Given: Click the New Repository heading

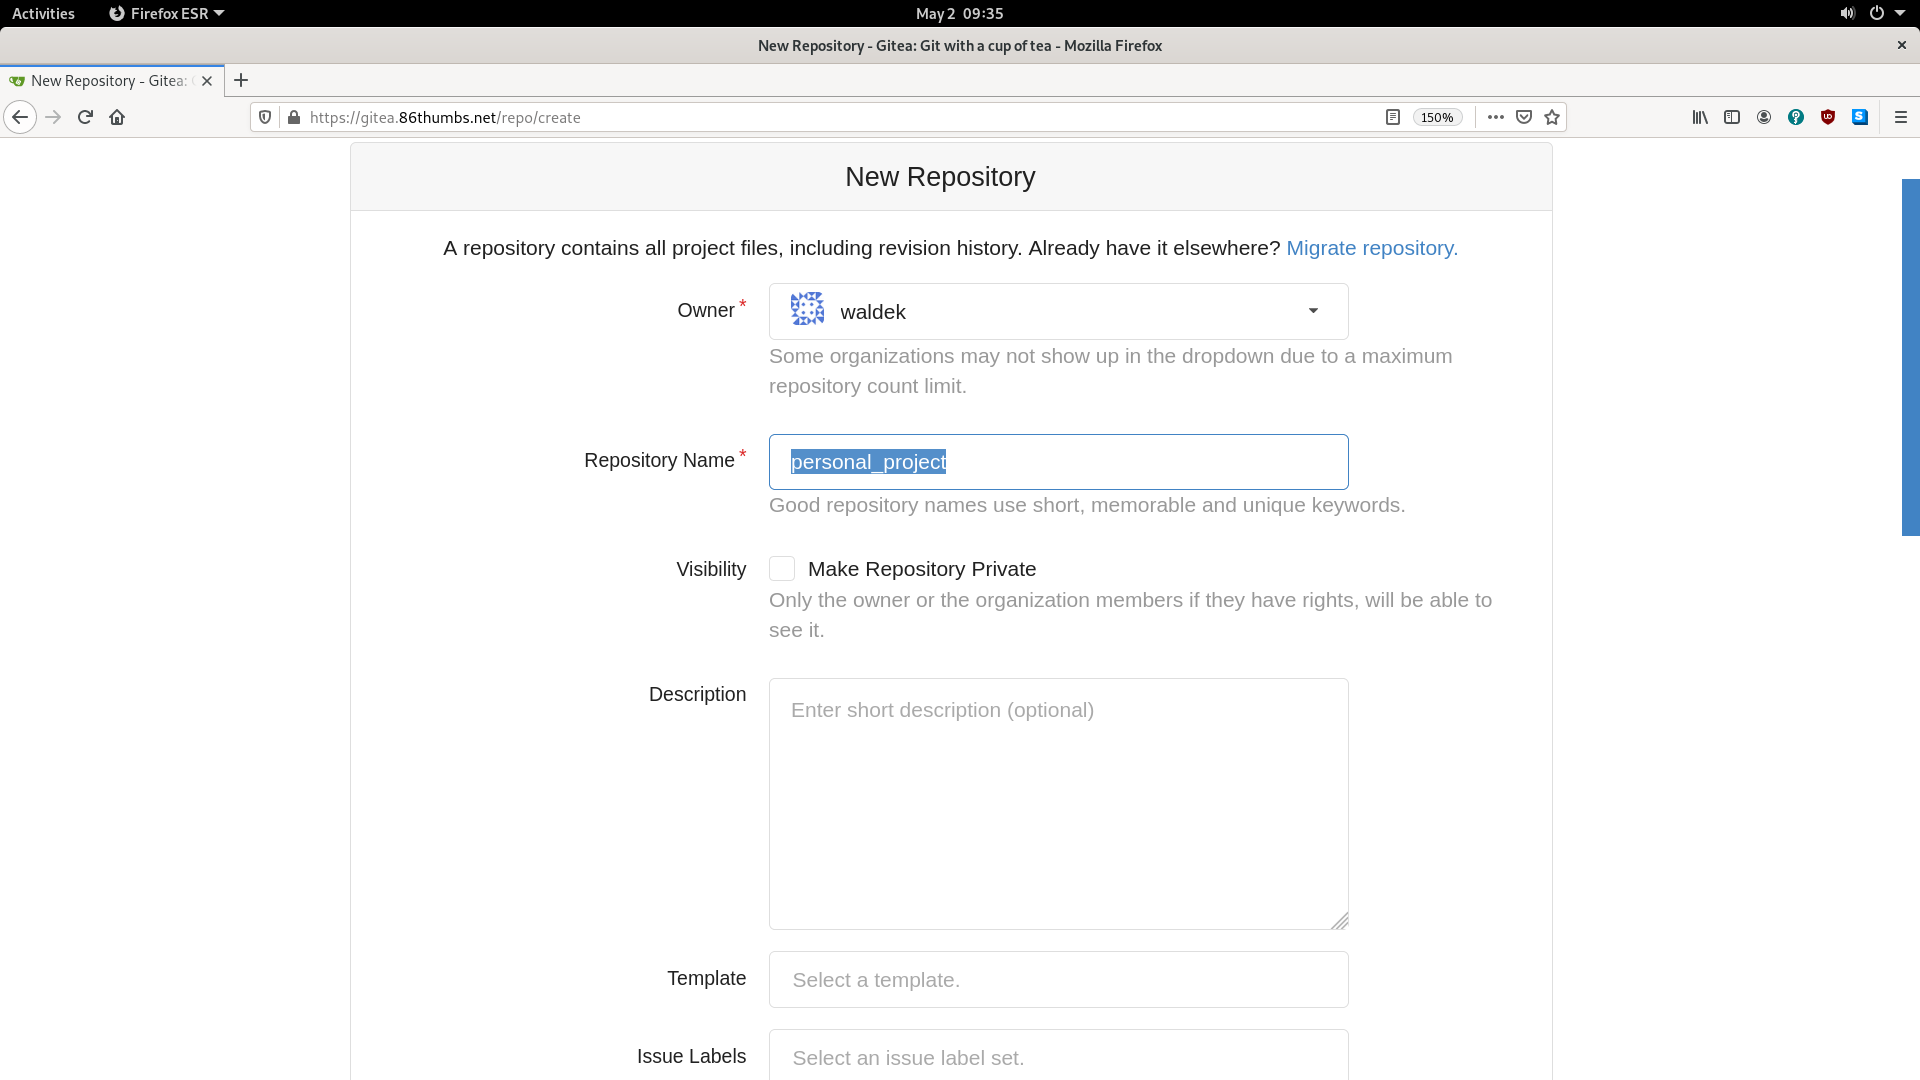Looking at the screenshot, I should tap(940, 177).
